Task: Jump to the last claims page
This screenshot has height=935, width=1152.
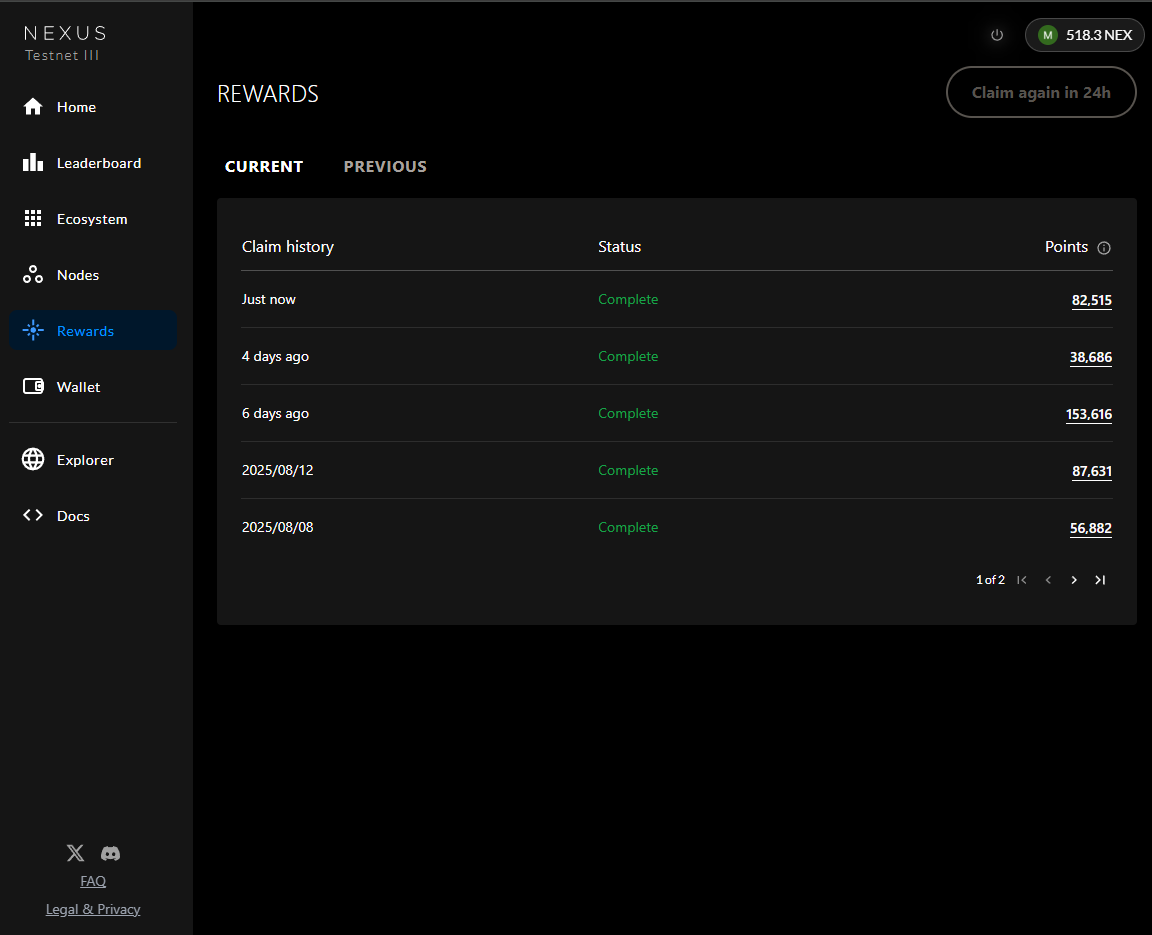Action: click(1100, 580)
